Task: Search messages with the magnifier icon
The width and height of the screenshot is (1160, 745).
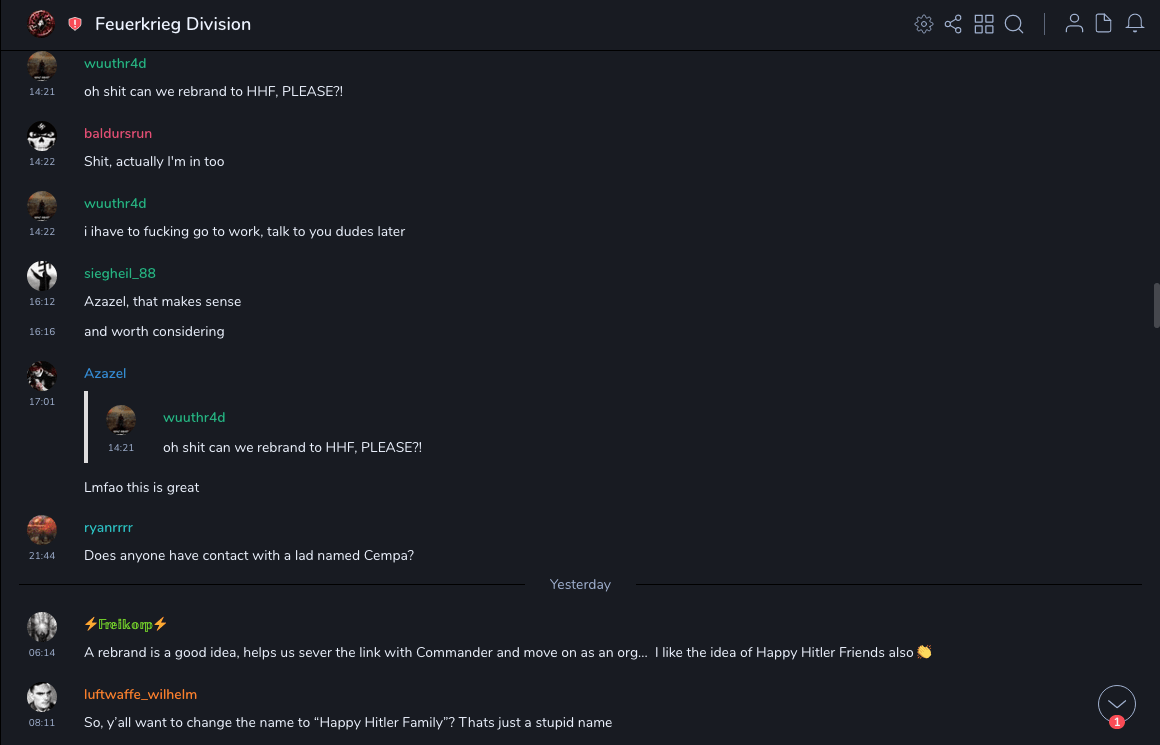Action: click(x=1014, y=24)
